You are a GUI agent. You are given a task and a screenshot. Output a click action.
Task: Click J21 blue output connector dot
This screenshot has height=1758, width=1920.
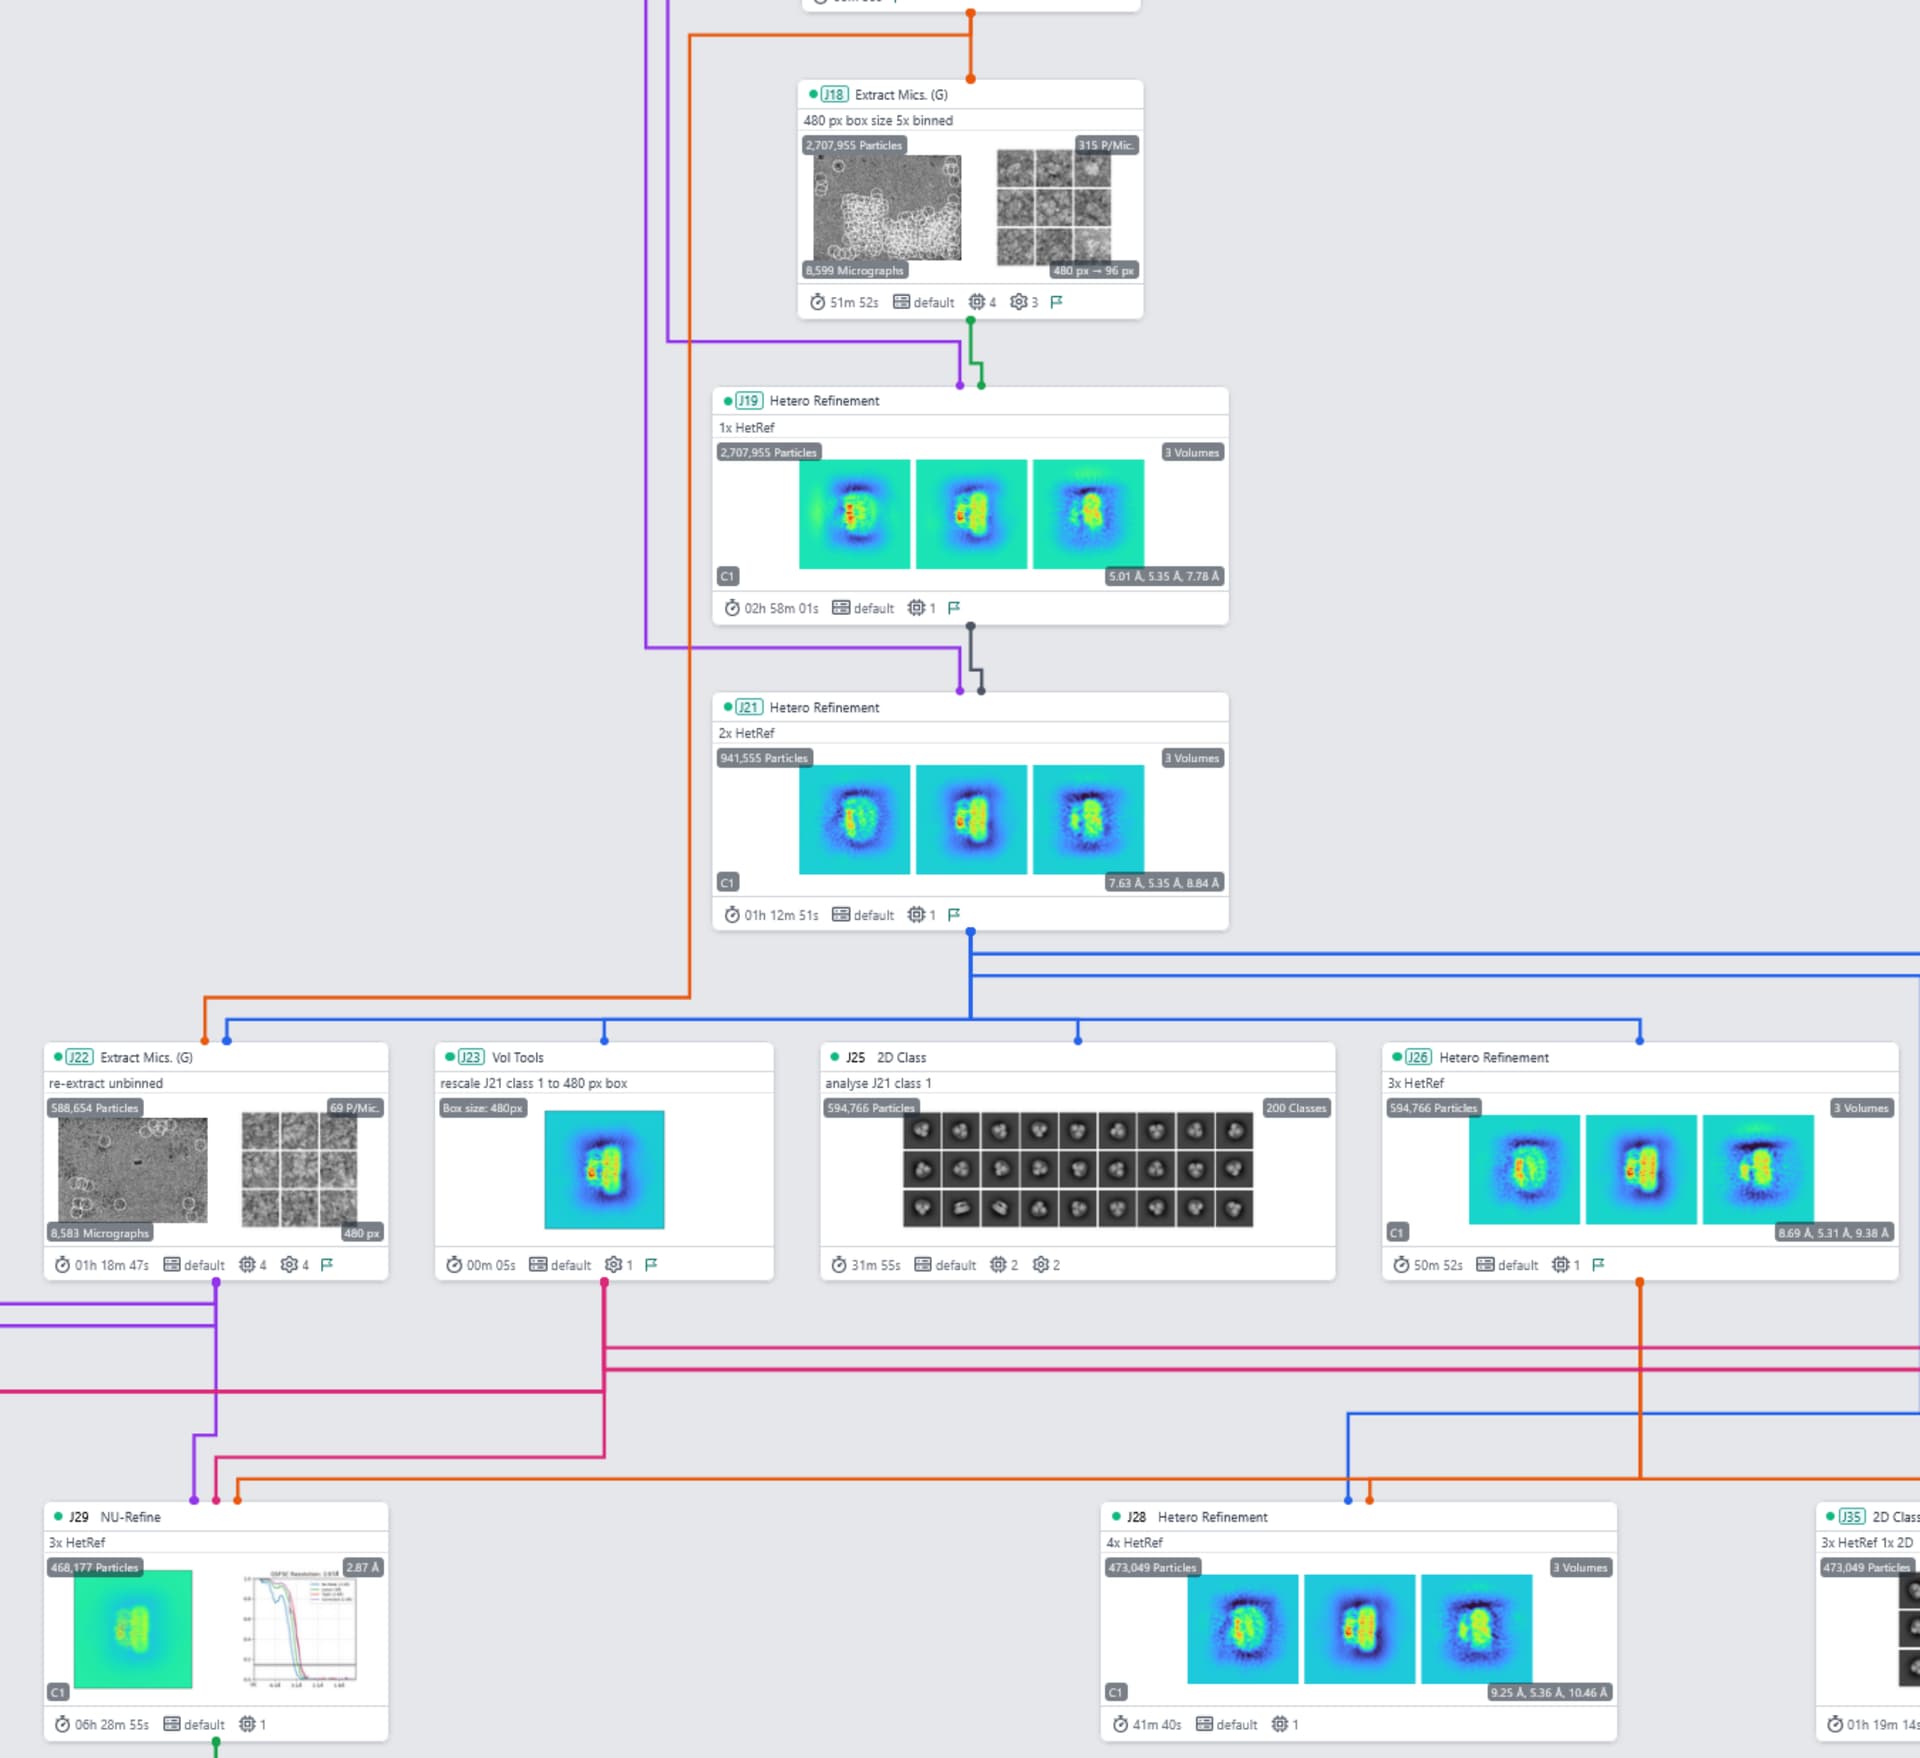tap(970, 932)
